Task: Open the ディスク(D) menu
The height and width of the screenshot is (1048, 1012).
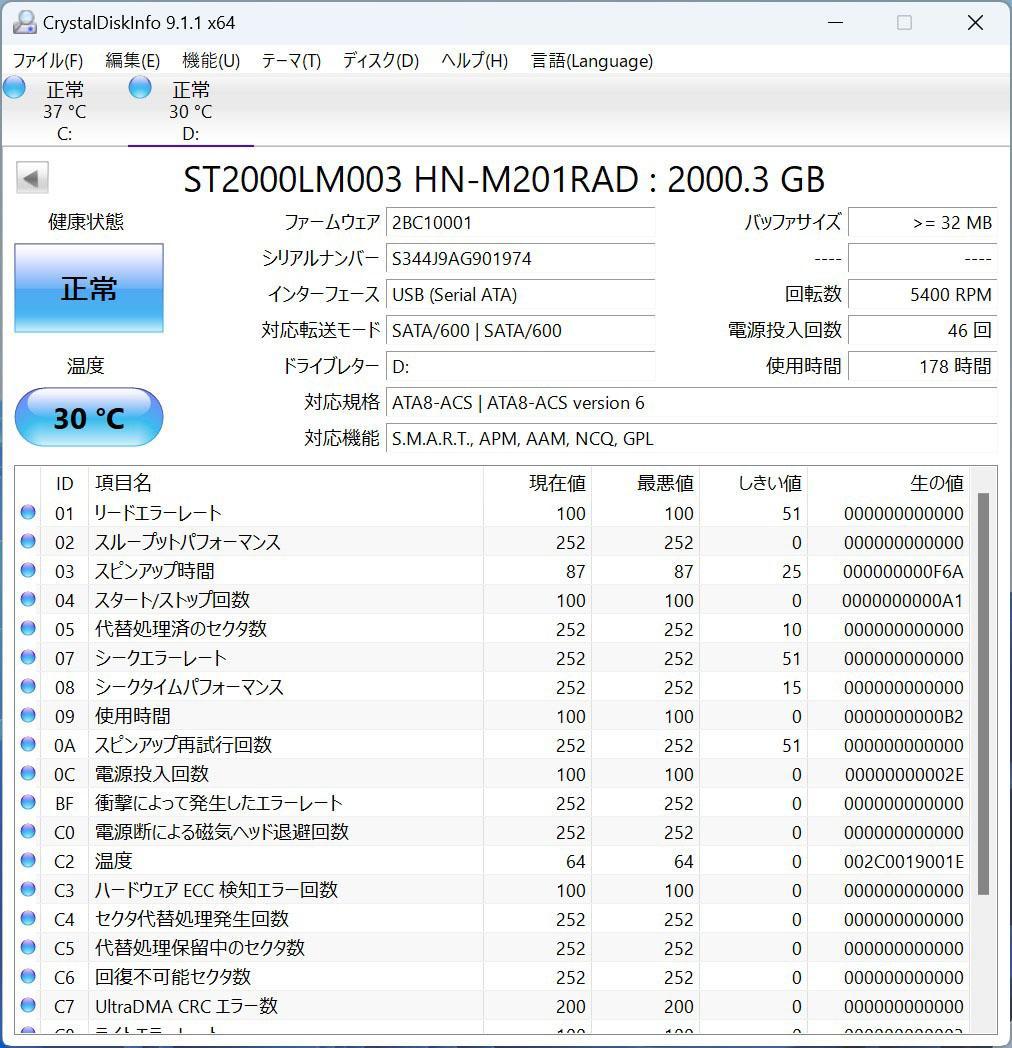Action: click(381, 61)
